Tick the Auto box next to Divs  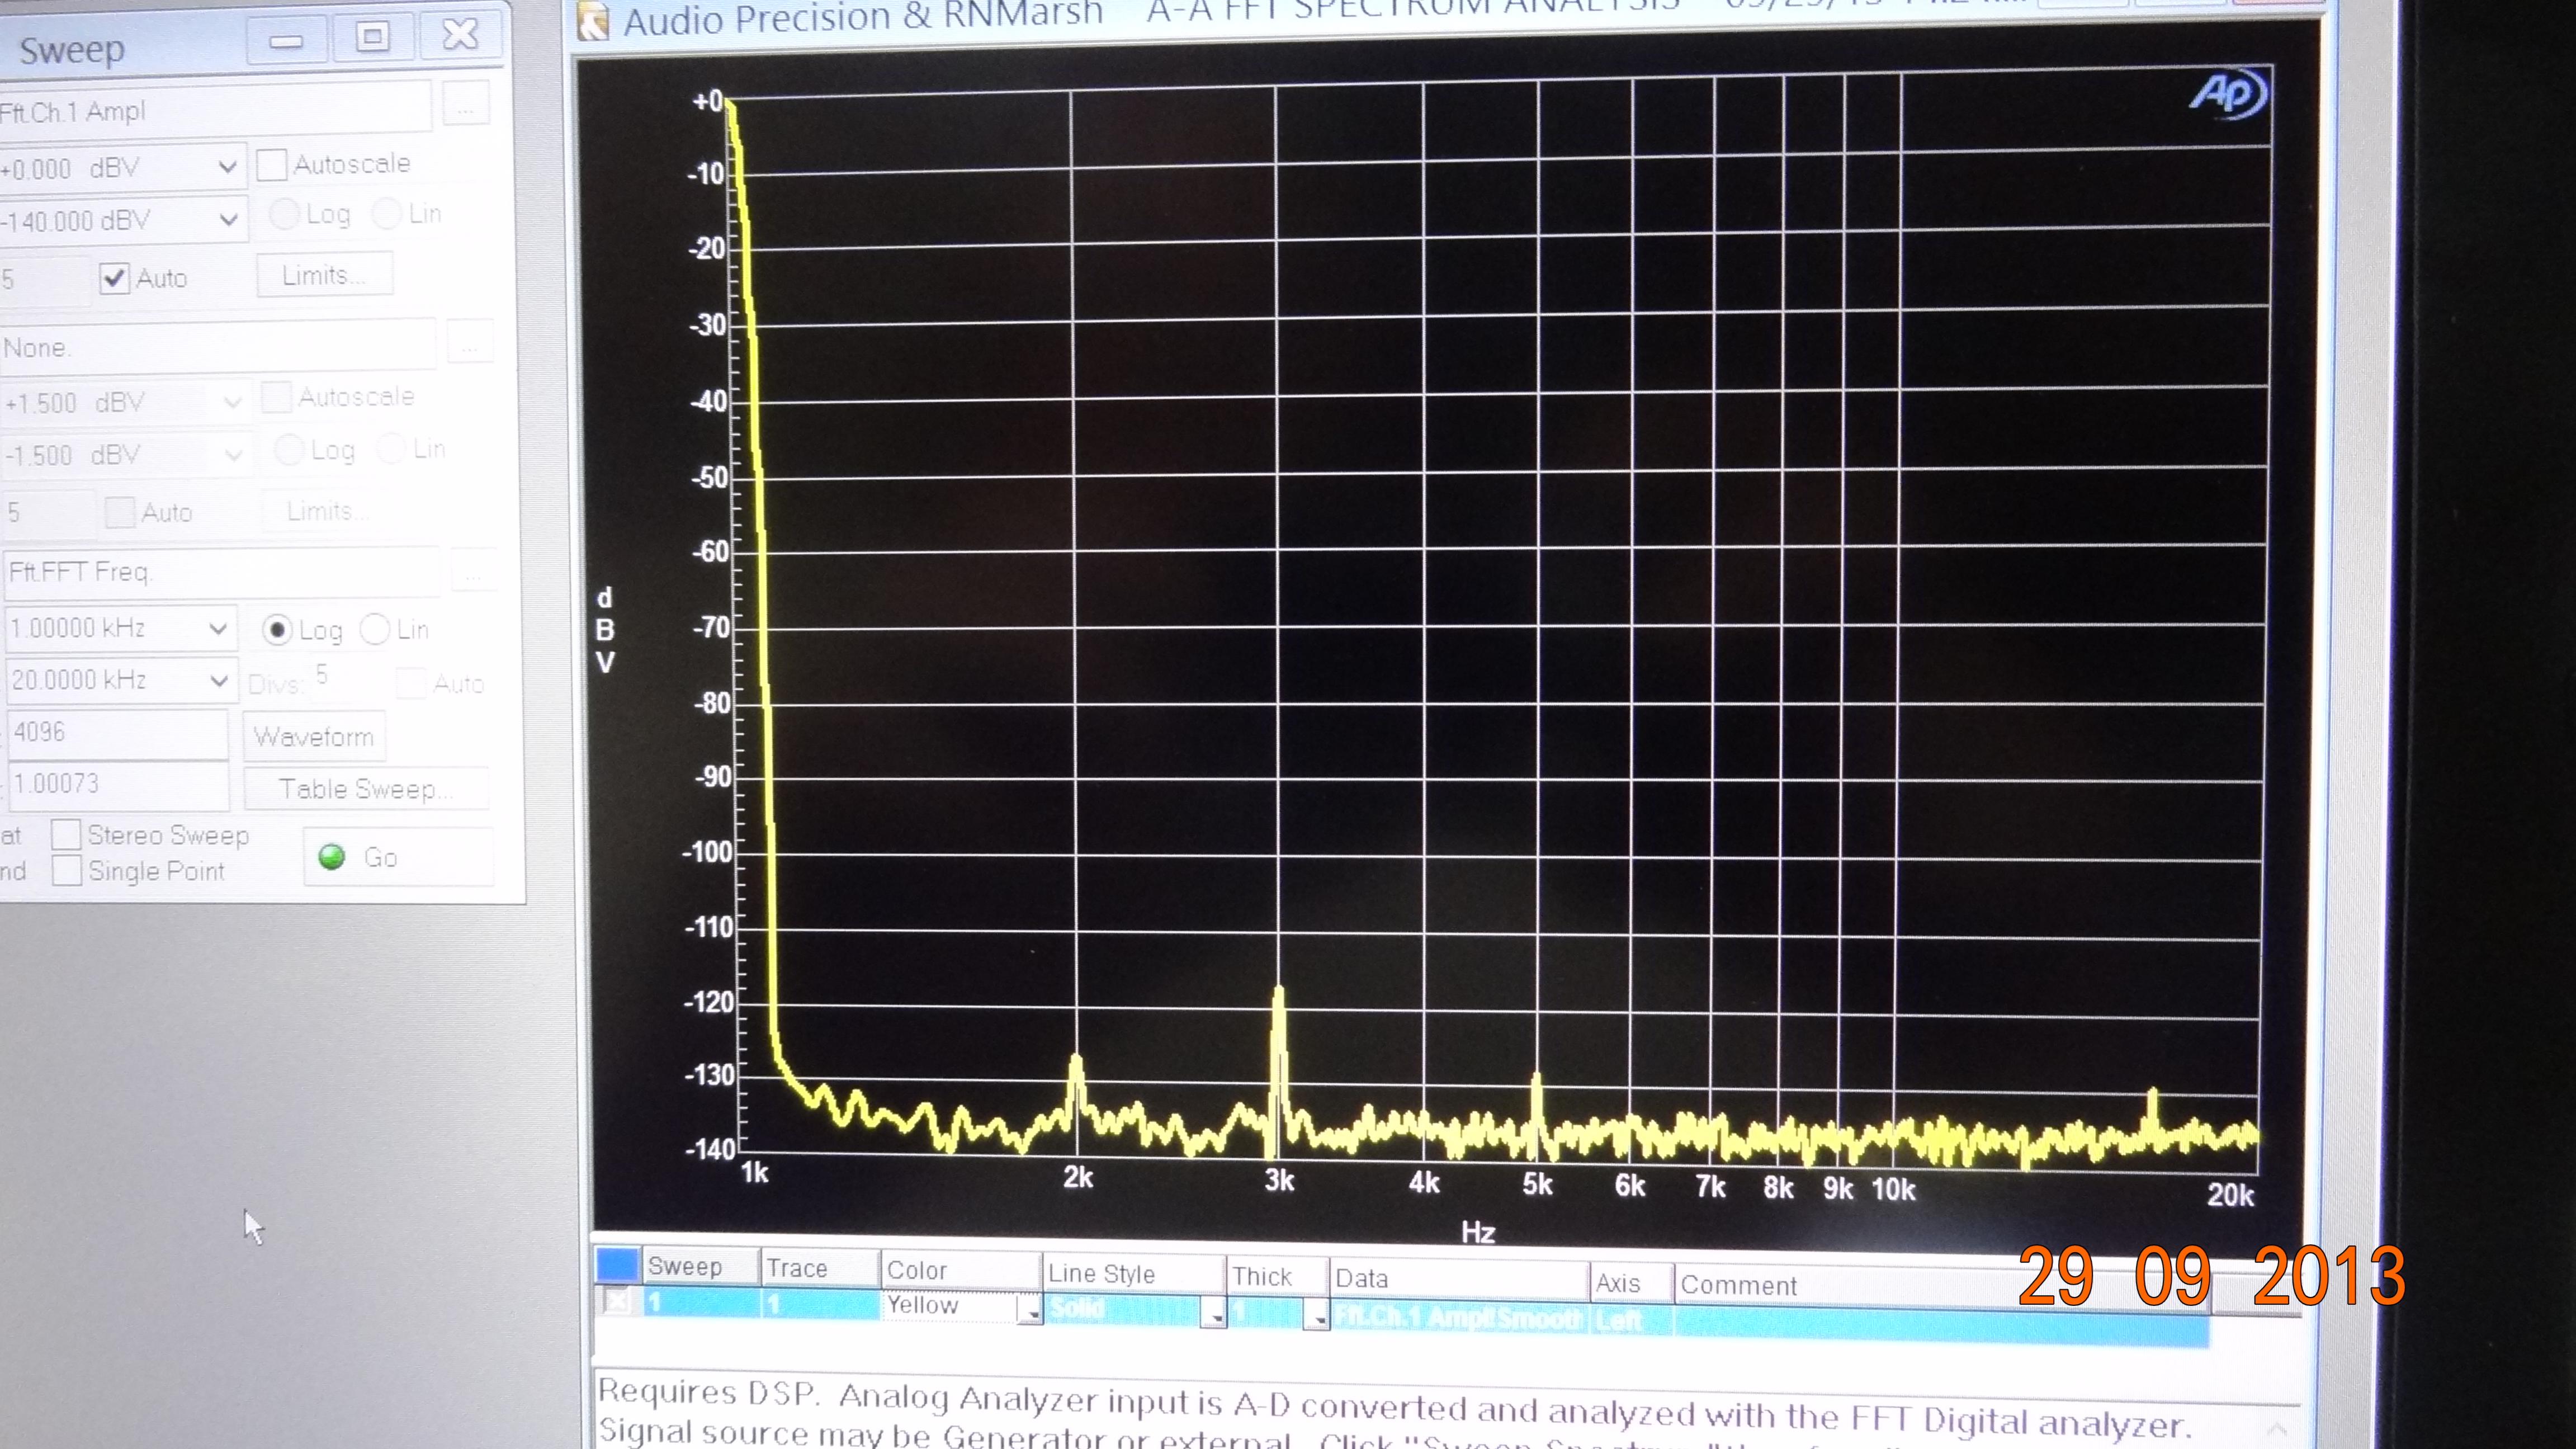(410, 683)
